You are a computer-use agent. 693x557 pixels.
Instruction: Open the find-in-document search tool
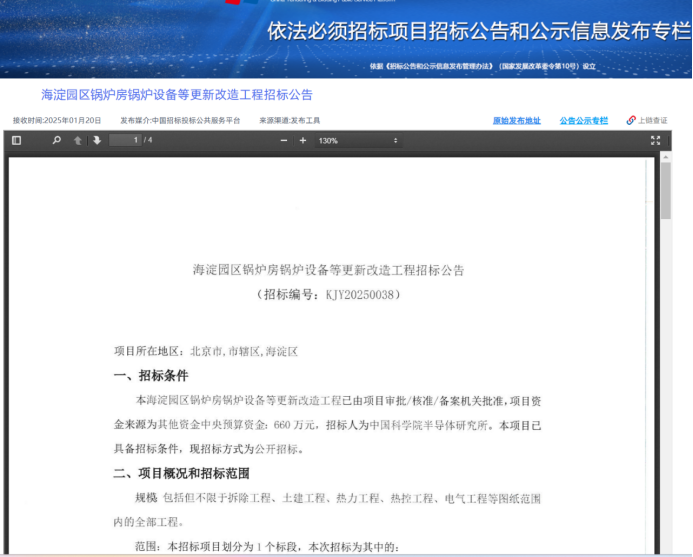point(57,141)
